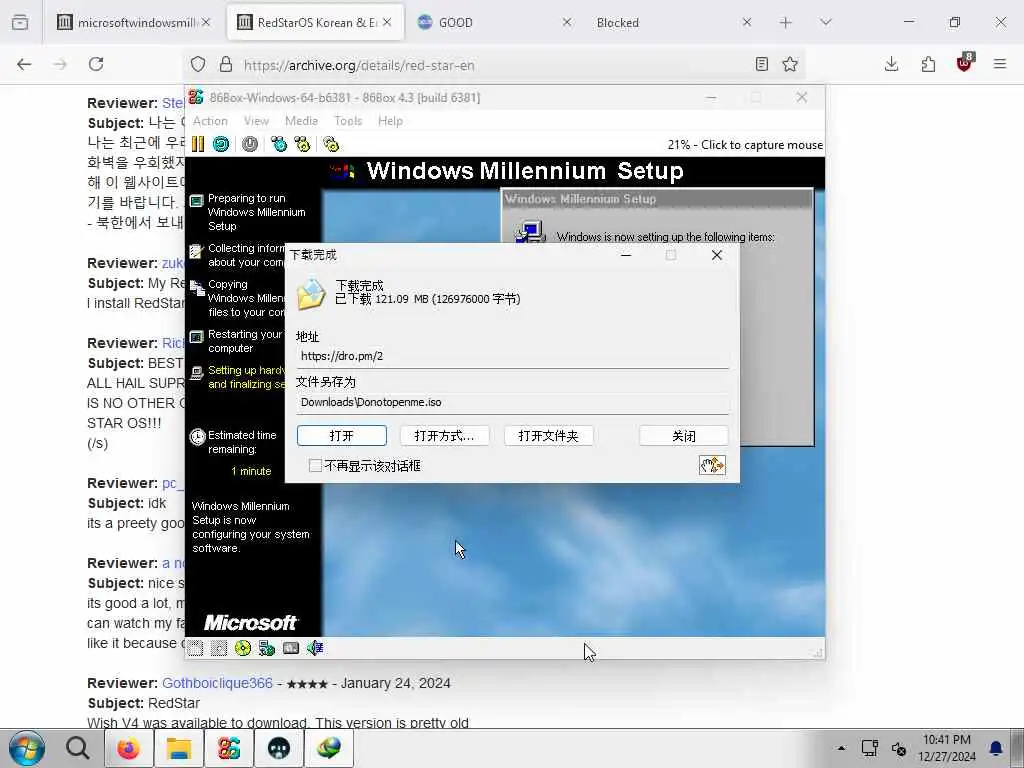
Task: Open Firefox Downloads panel arrow icon
Action: [891, 64]
